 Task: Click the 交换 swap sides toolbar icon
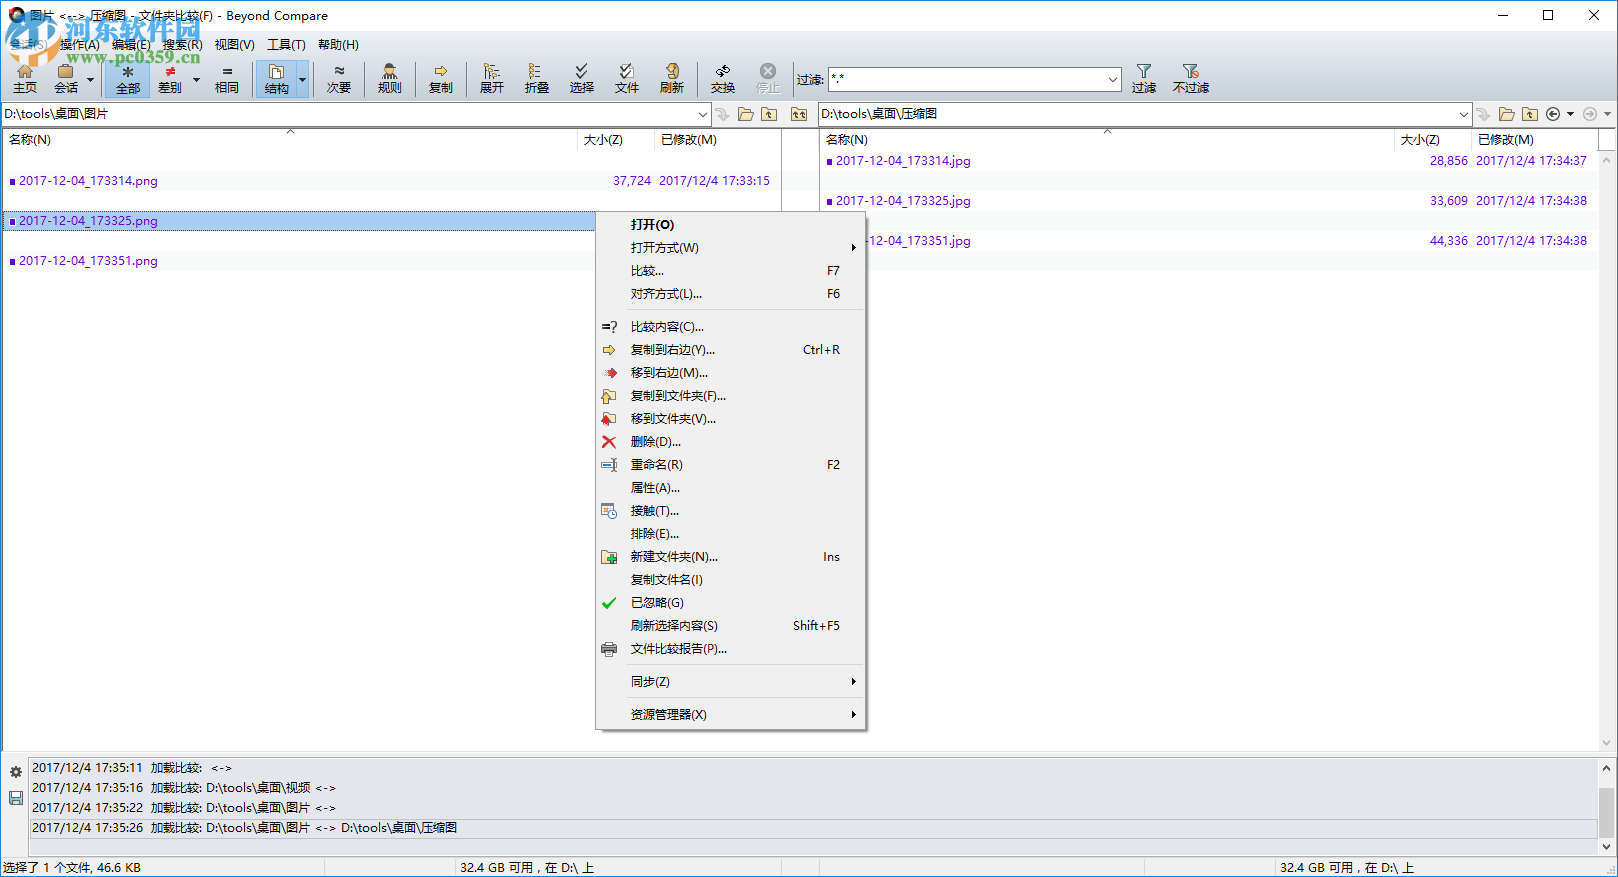(722, 71)
